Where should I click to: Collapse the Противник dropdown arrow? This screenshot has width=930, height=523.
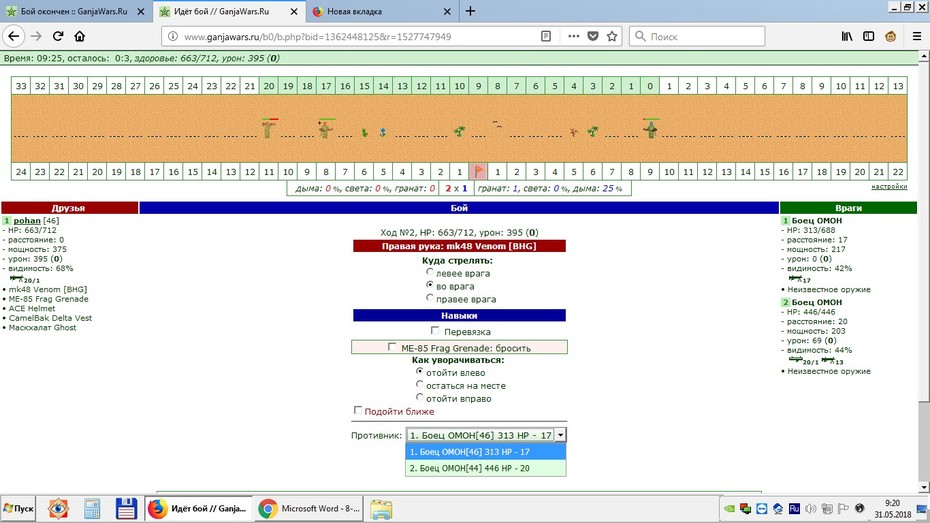pos(560,435)
